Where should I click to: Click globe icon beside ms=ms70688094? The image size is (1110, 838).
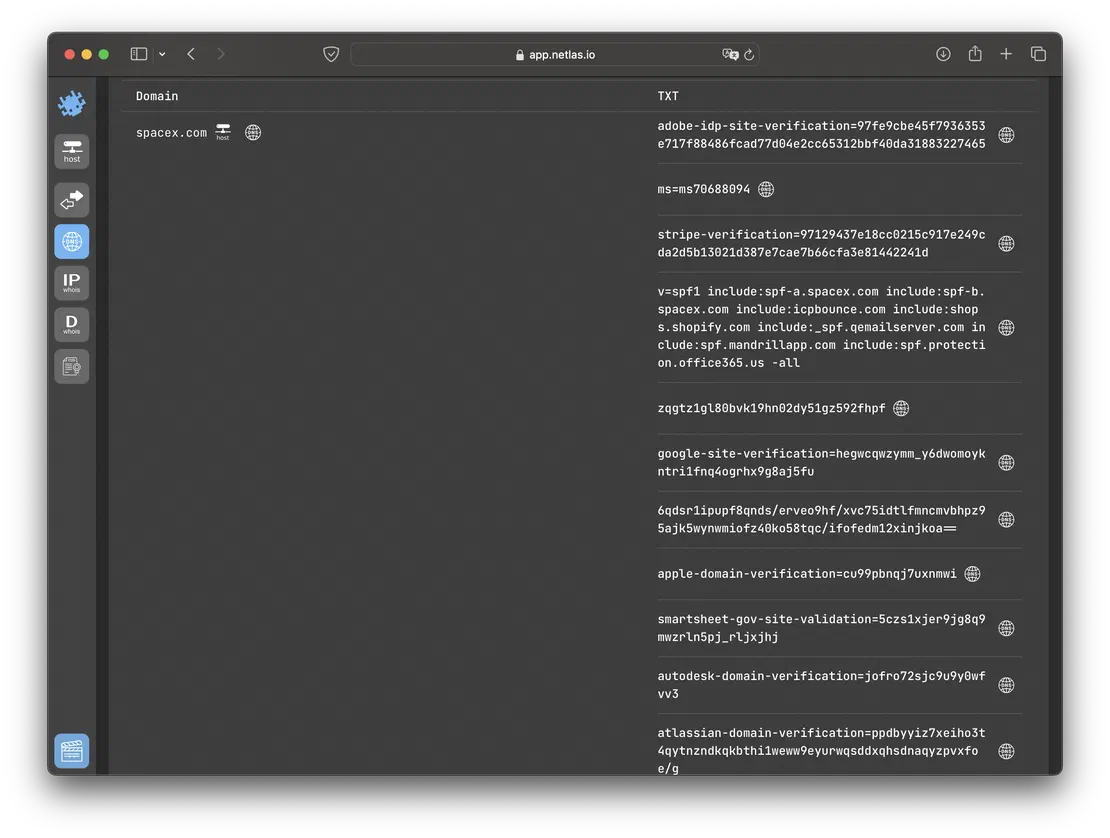766,189
